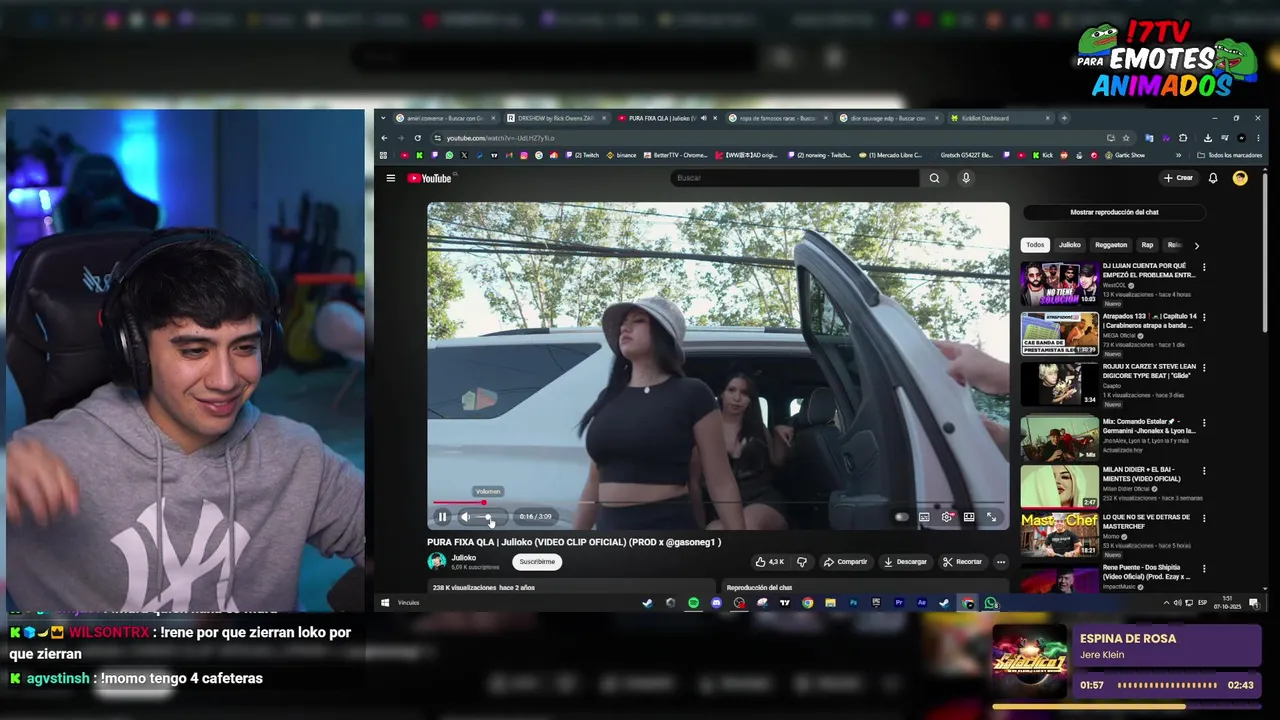Open WhatsApp from the taskbar
1280x720 pixels.
tap(991, 603)
